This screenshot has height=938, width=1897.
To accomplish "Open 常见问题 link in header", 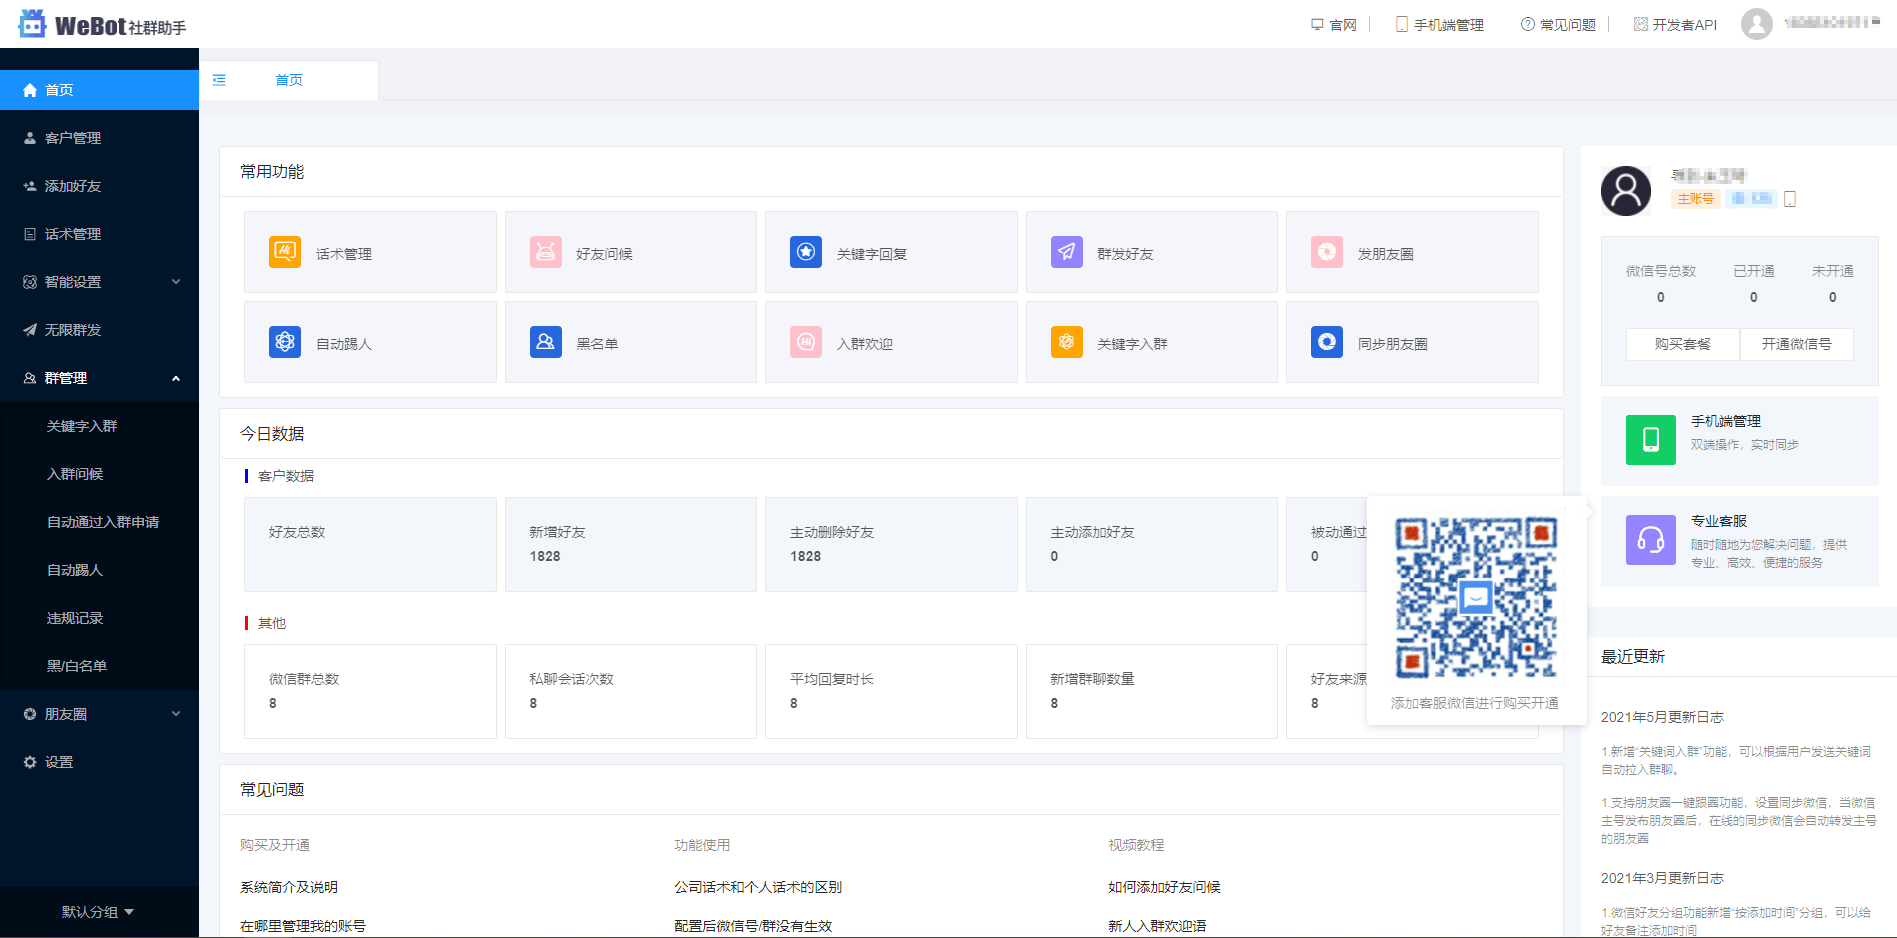I will click(x=1559, y=25).
